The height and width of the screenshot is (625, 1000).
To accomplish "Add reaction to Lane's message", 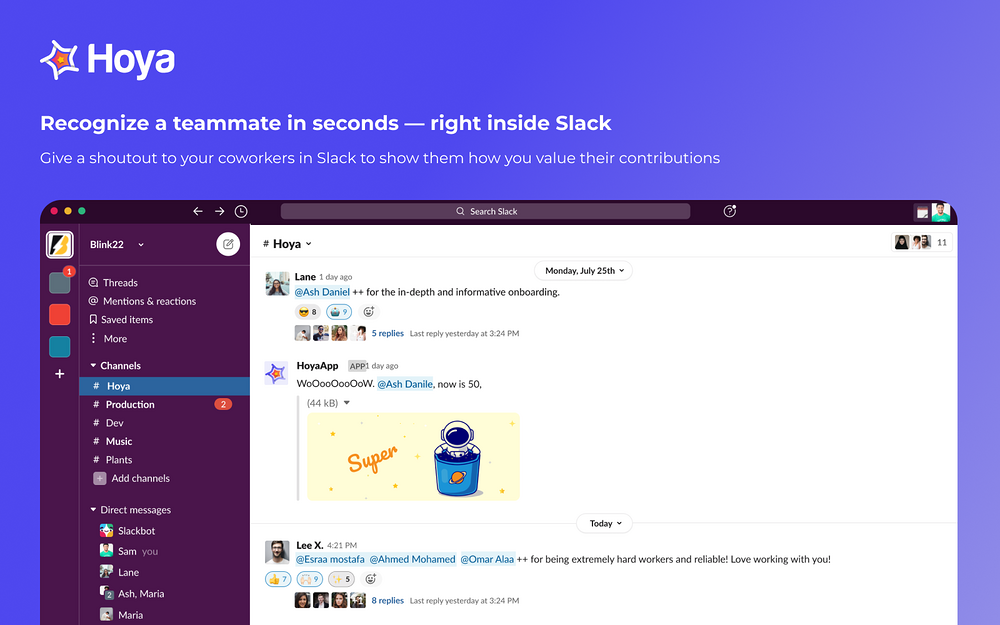I will point(369,312).
